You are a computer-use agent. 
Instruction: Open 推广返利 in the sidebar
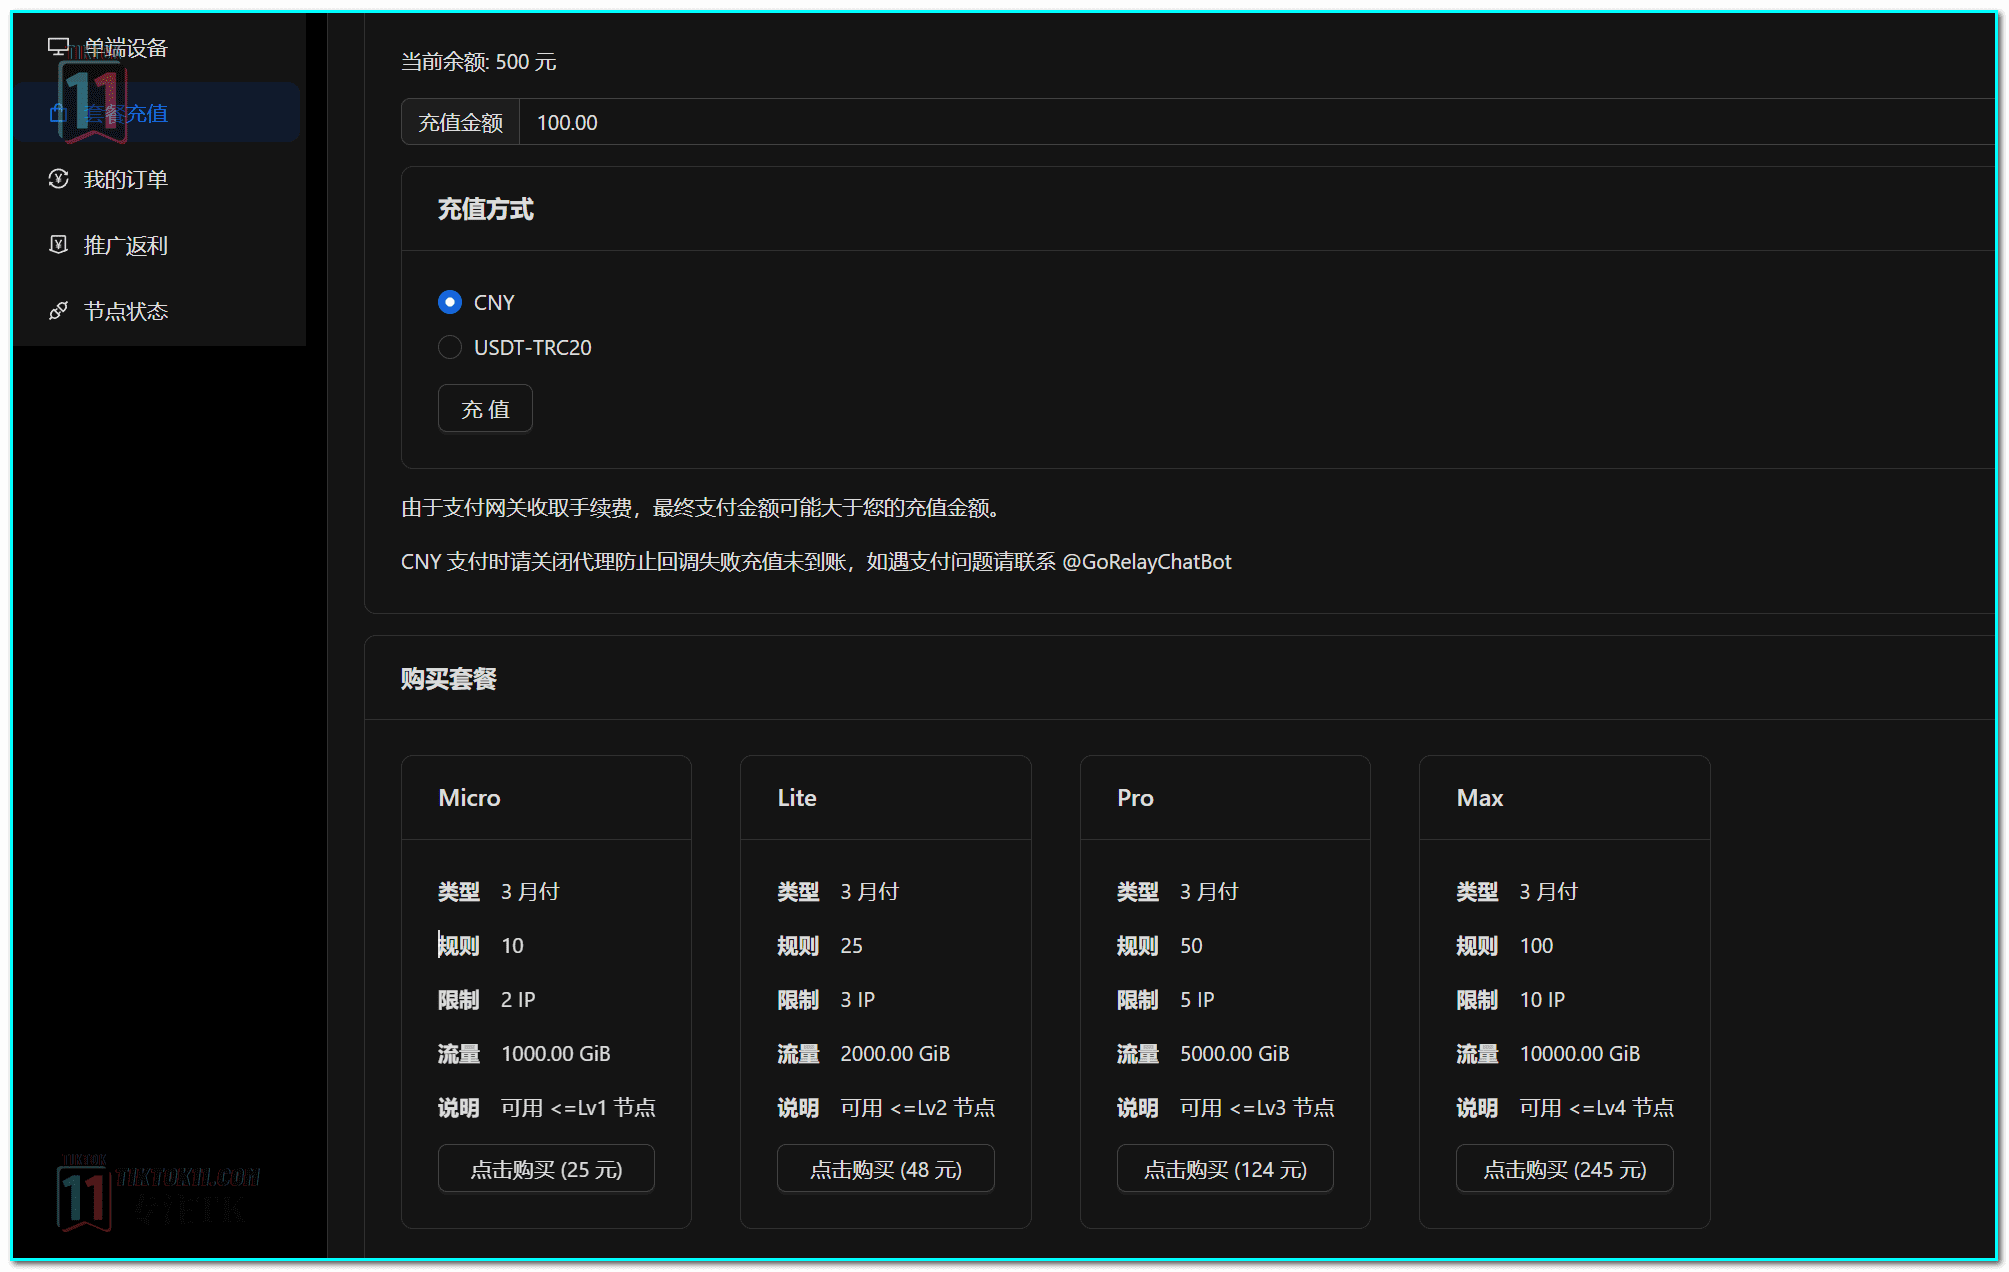[x=157, y=245]
